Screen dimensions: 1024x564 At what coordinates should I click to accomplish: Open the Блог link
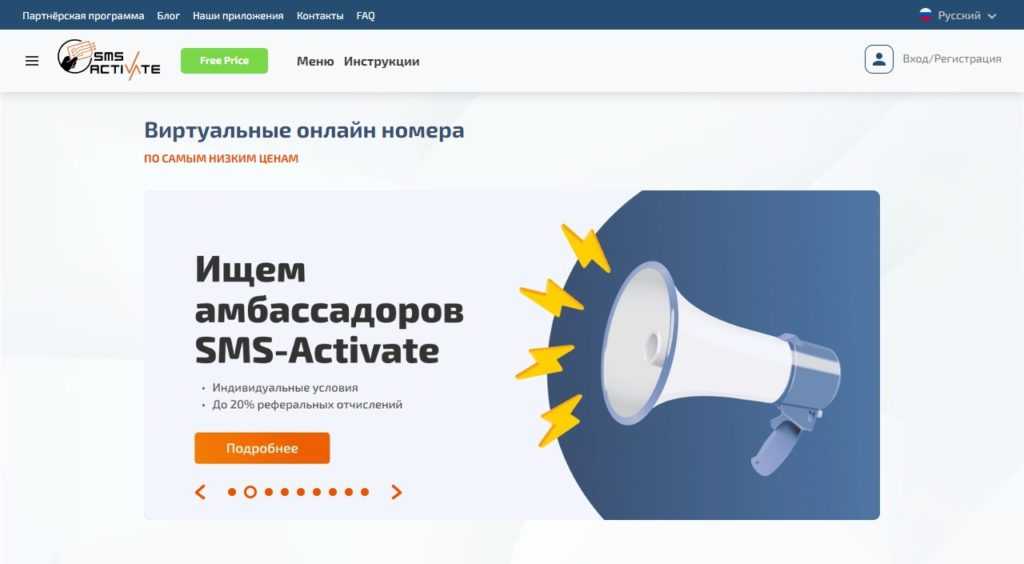click(x=168, y=16)
